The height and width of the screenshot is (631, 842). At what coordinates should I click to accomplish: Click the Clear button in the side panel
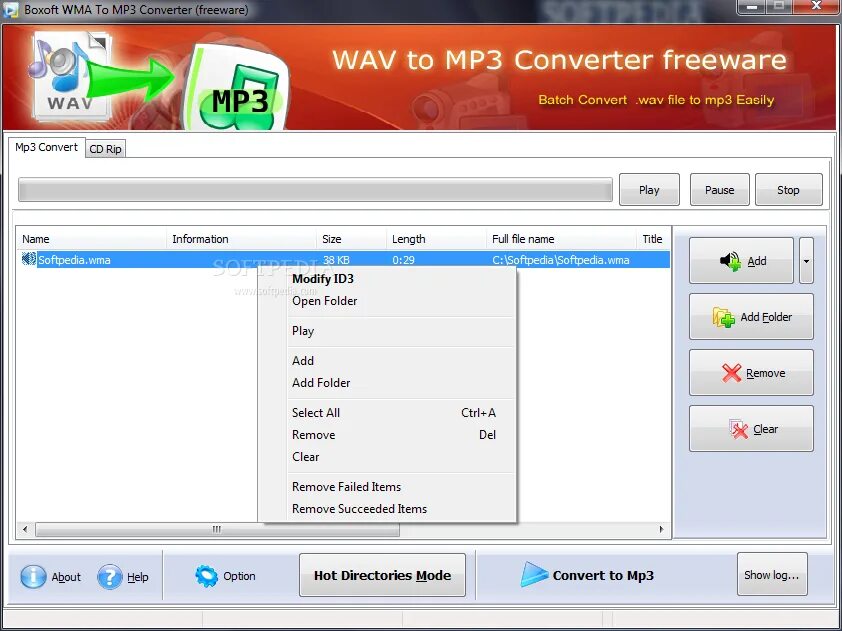click(x=751, y=429)
